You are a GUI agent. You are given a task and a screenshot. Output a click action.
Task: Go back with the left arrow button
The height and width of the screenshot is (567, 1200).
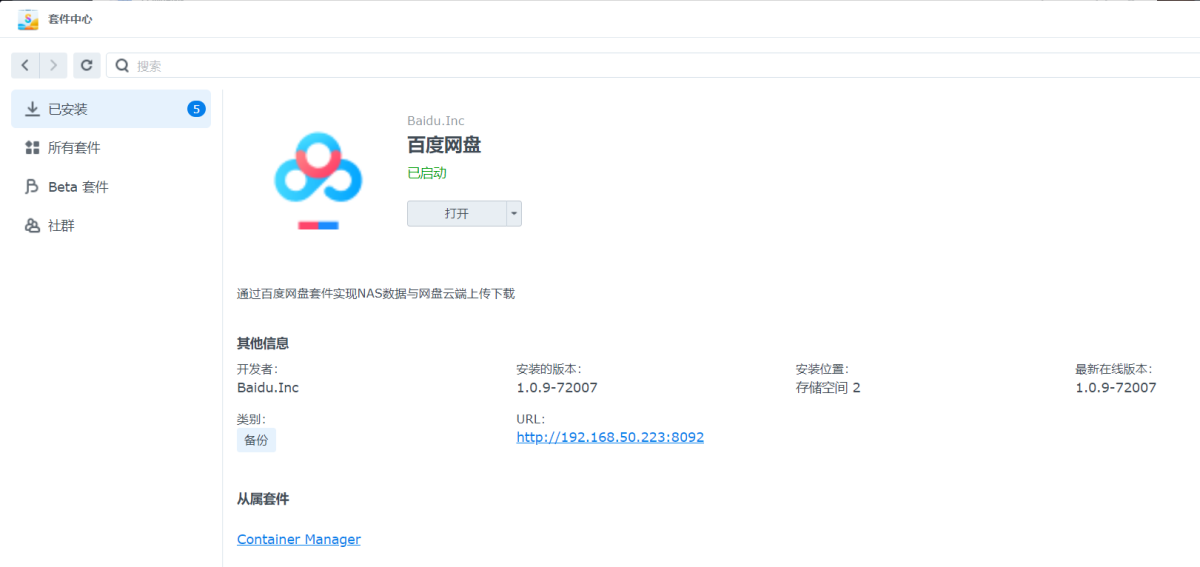[25, 65]
